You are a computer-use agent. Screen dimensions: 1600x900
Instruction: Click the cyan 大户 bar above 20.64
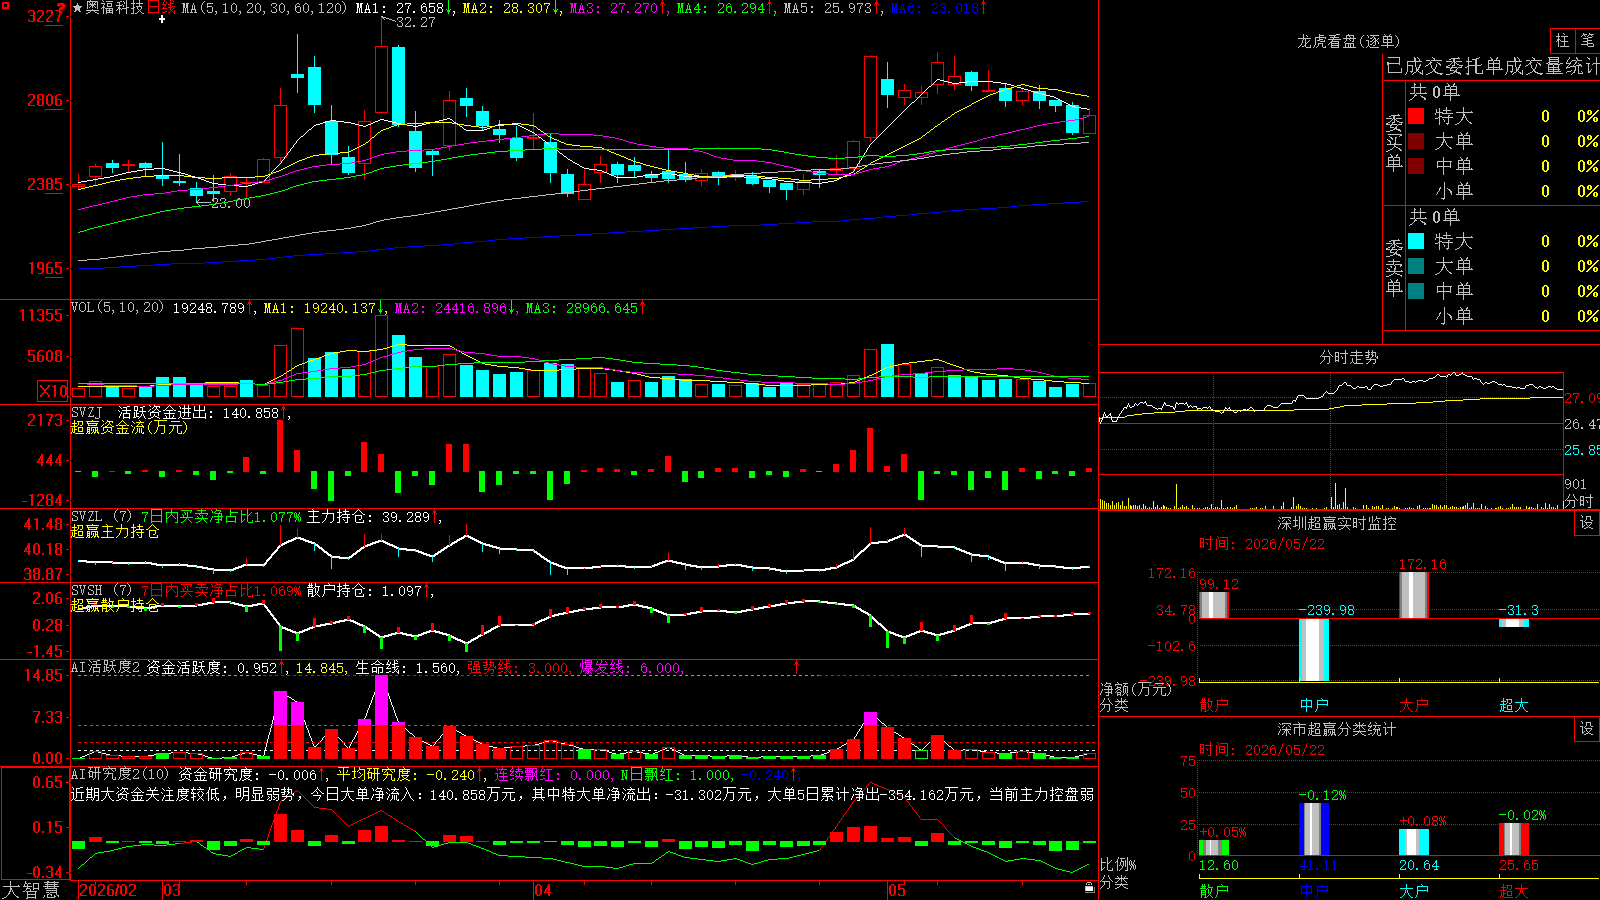[x=1414, y=842]
